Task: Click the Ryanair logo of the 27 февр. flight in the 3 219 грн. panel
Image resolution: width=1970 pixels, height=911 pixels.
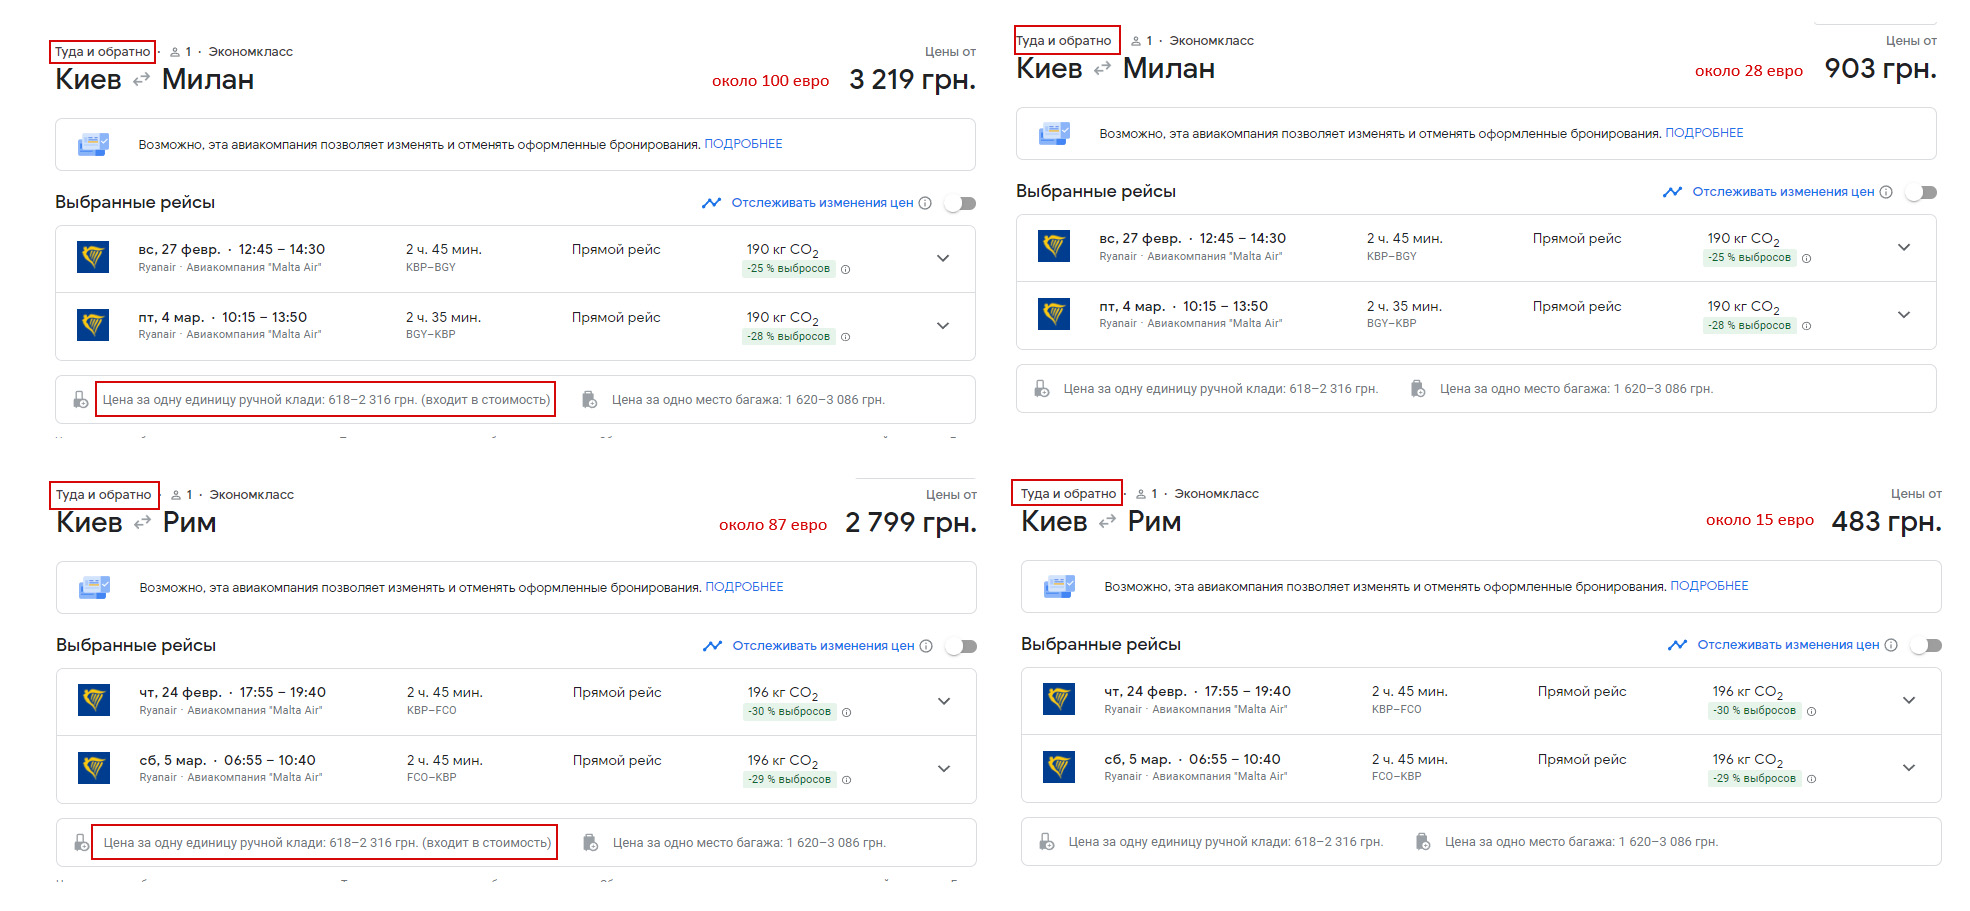Action: (x=94, y=257)
